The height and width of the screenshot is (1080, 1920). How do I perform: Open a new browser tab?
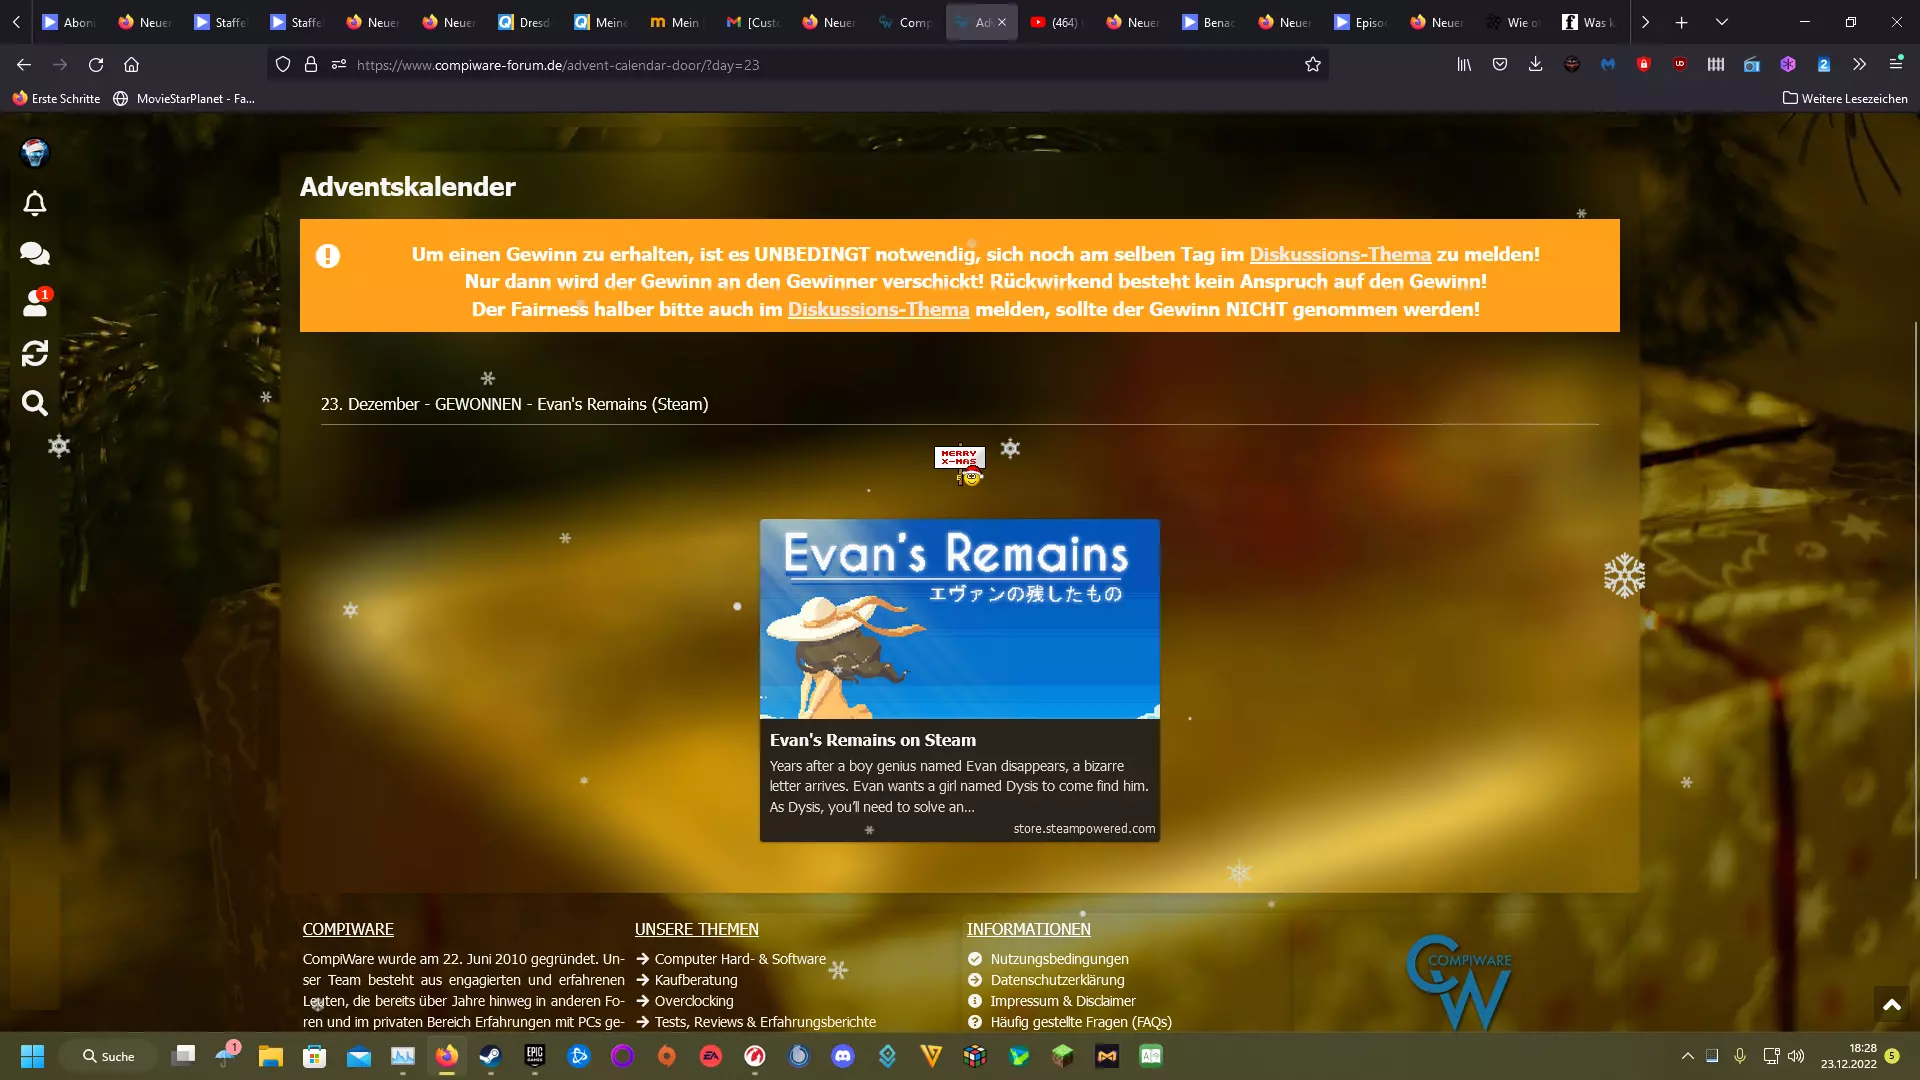[1682, 22]
